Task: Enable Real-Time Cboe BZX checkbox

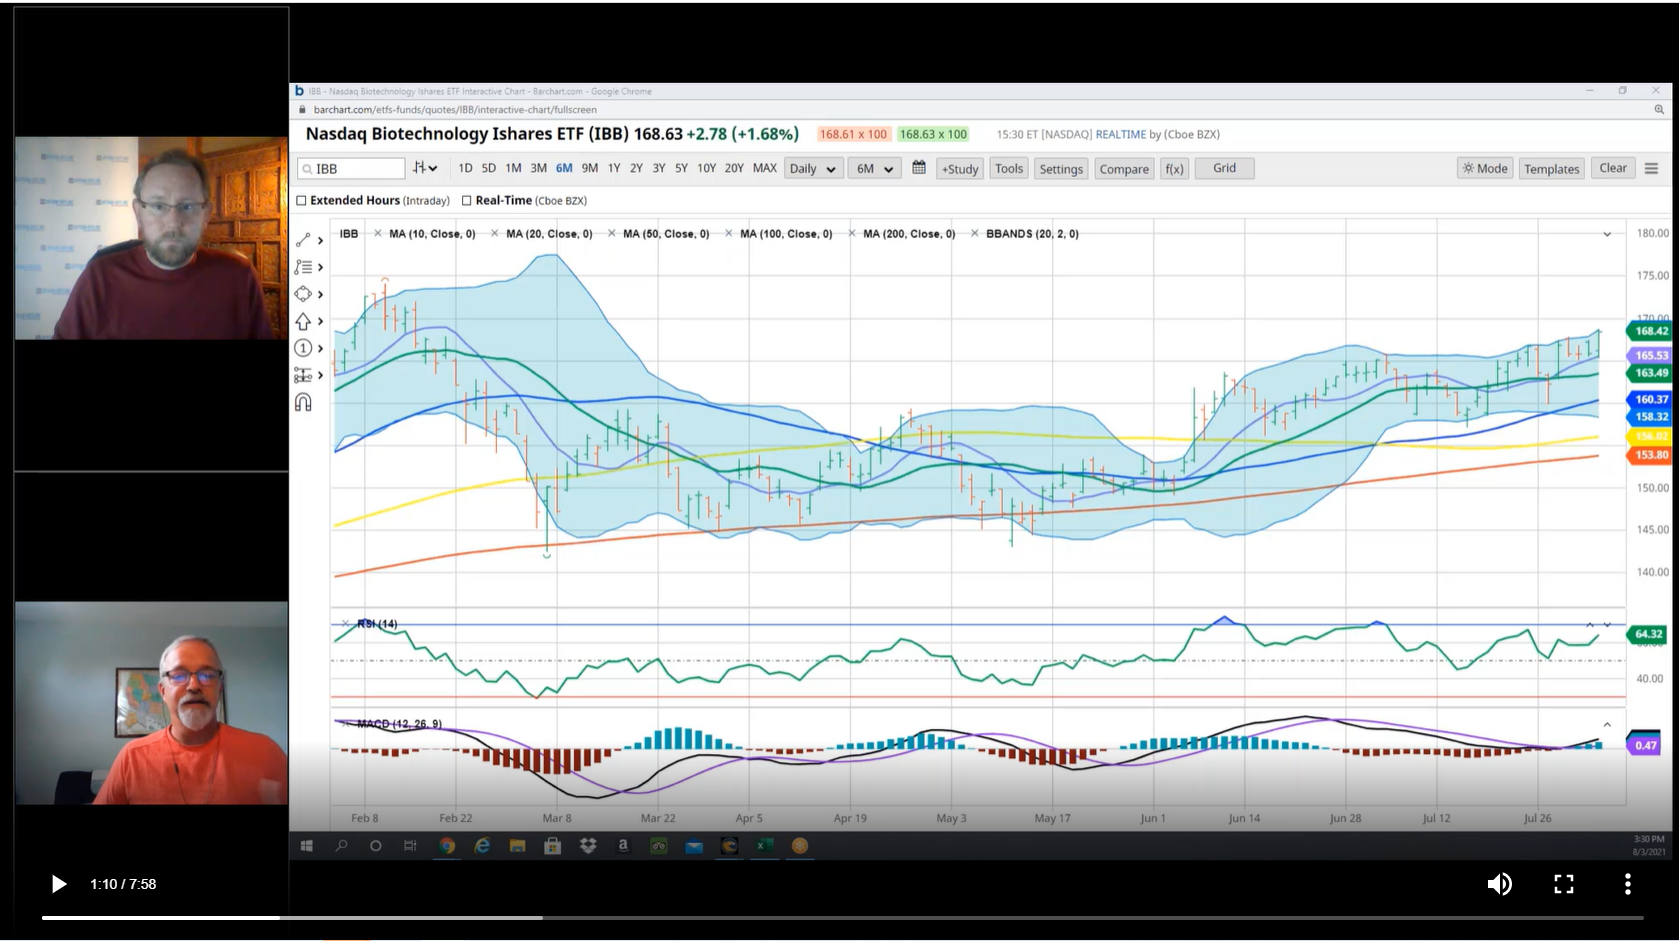Action: [467, 201]
